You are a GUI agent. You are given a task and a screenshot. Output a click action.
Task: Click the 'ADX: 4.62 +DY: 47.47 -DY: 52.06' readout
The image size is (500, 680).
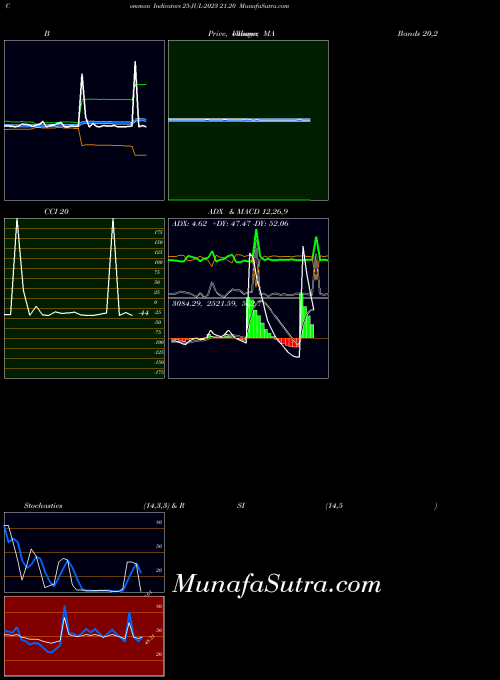pos(230,223)
